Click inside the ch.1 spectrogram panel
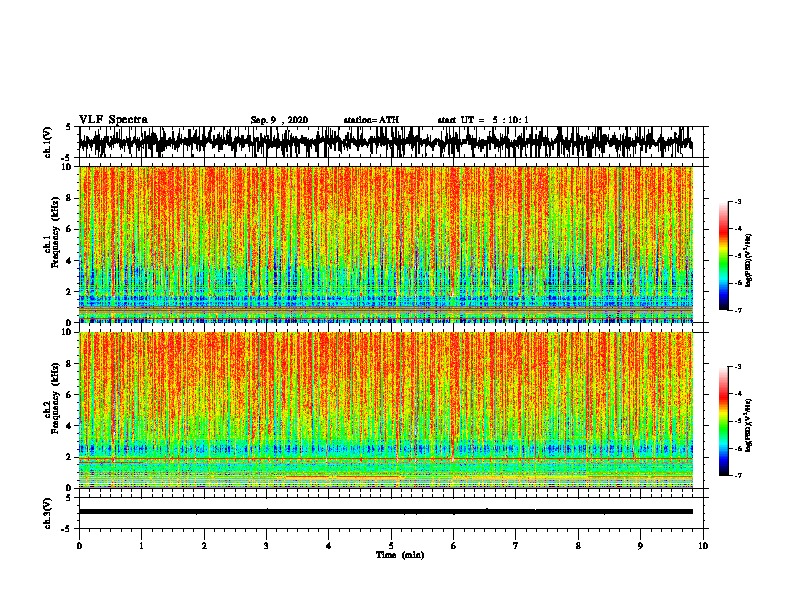Viewport: 792px width, 612px height. tap(386, 244)
